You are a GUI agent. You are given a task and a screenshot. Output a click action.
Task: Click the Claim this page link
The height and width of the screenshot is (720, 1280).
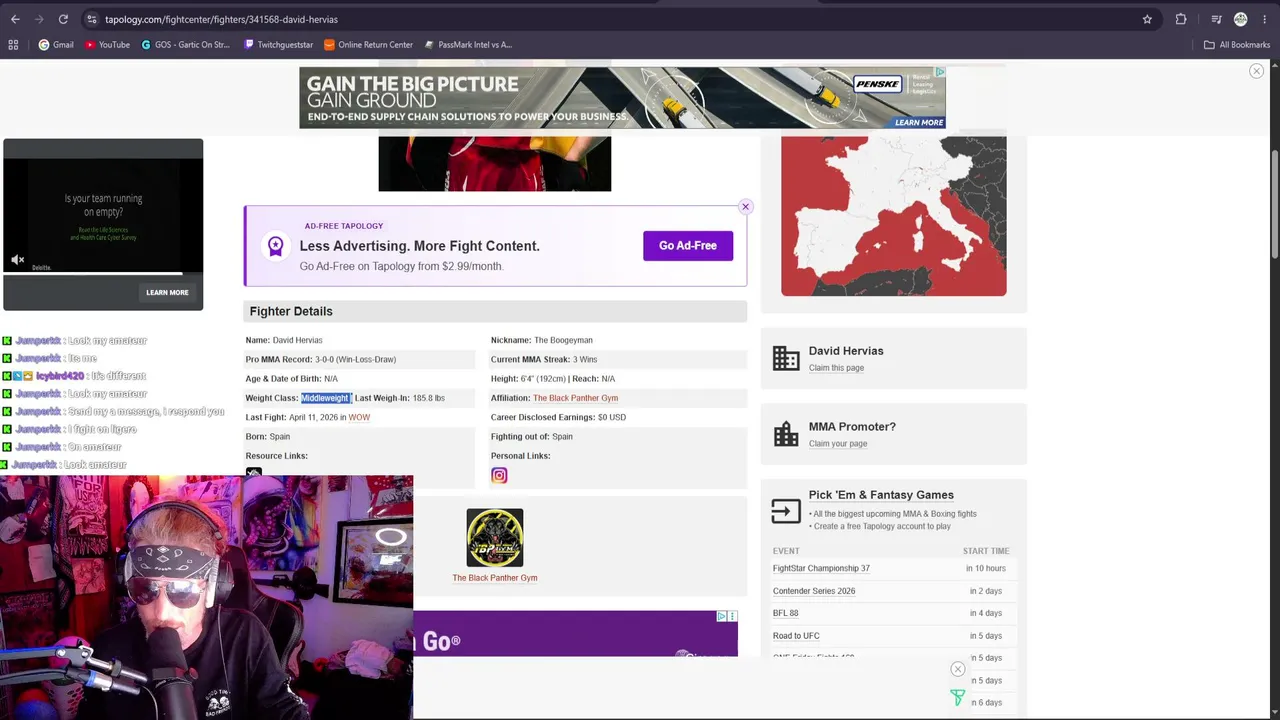[x=836, y=368]
